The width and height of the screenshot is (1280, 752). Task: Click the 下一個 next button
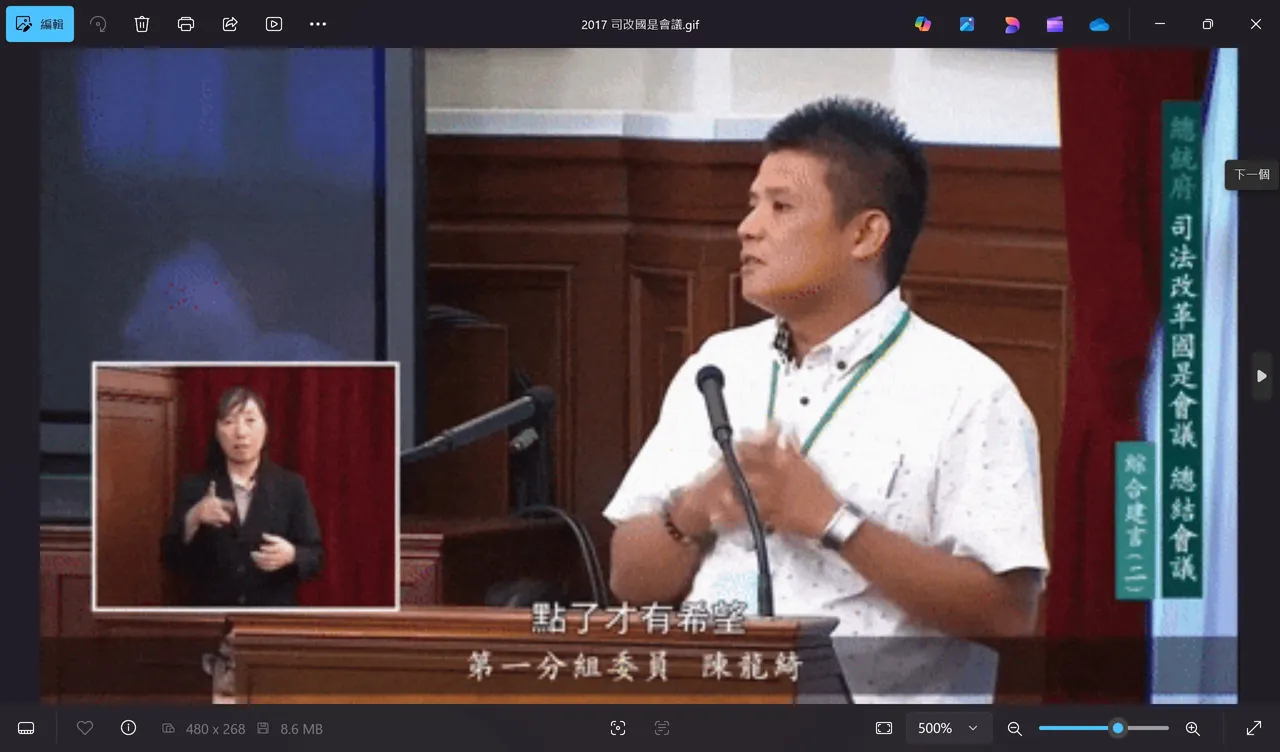pos(1251,174)
